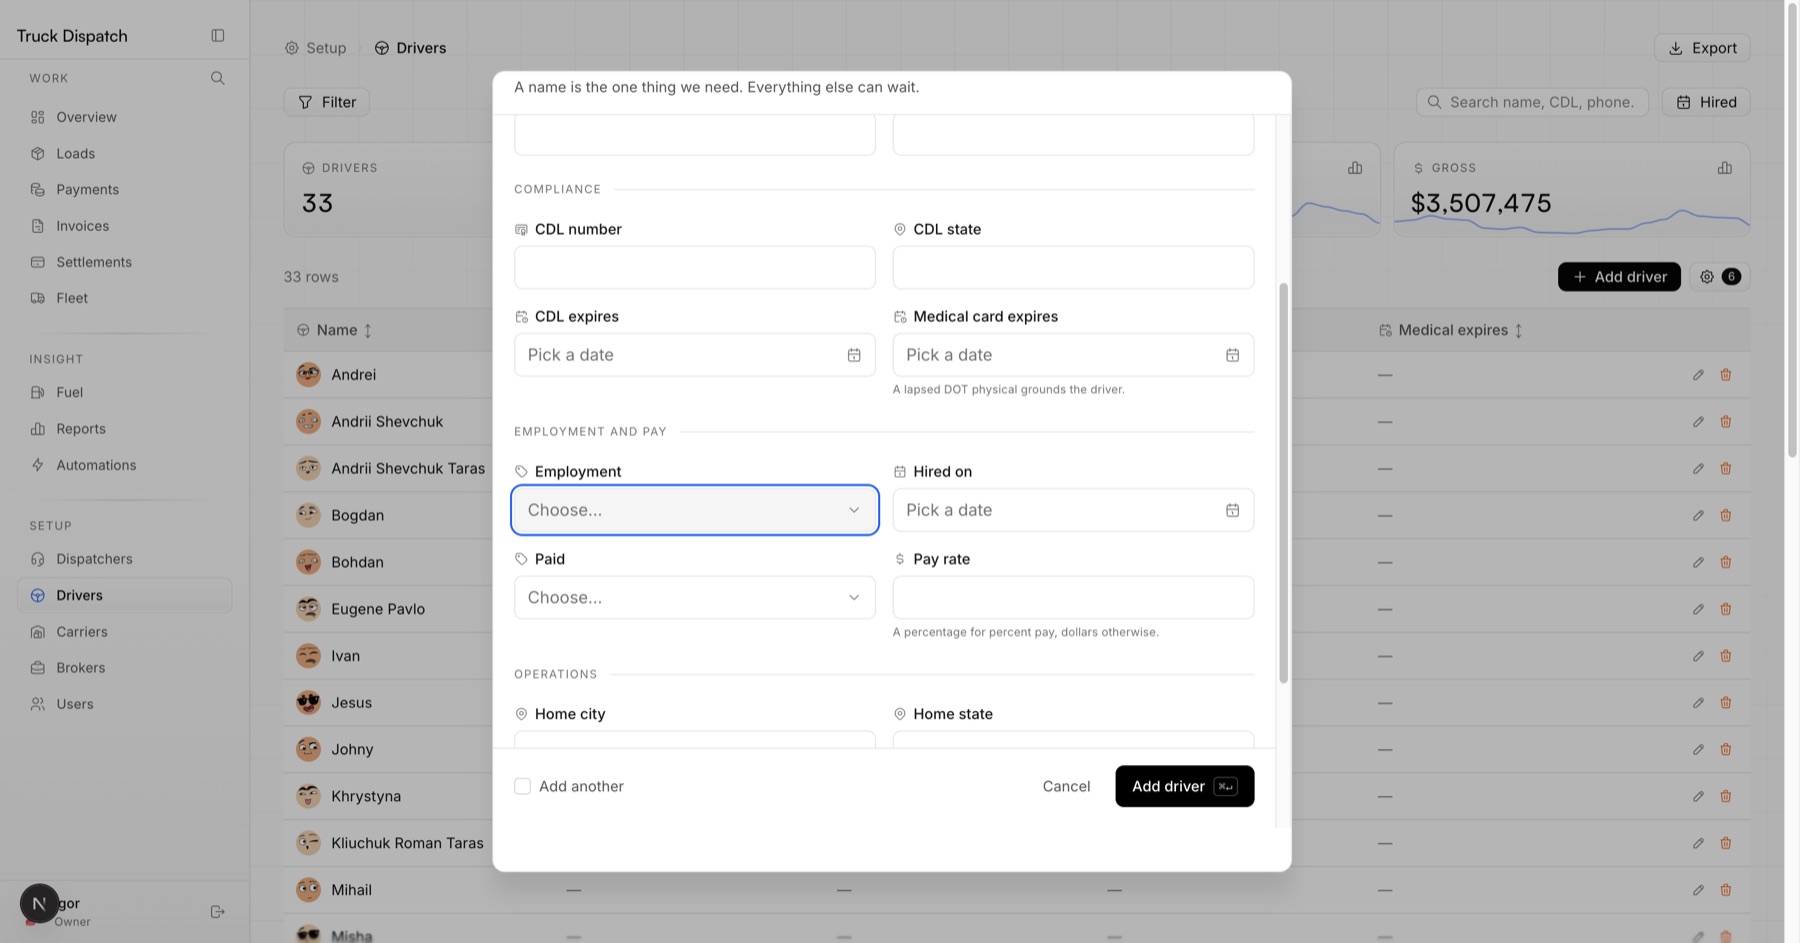Click the calendar icon in Medical card expires
1800x943 pixels.
(x=1232, y=355)
